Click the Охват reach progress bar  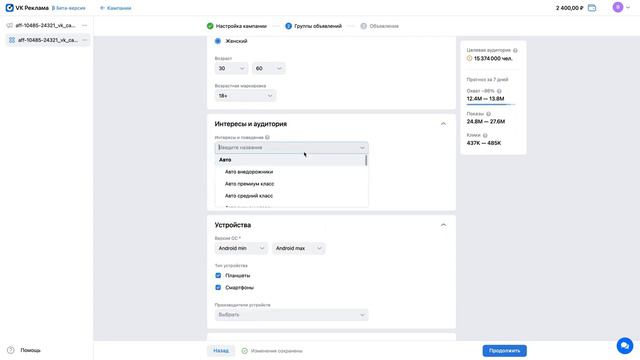pyautogui.click(x=491, y=104)
